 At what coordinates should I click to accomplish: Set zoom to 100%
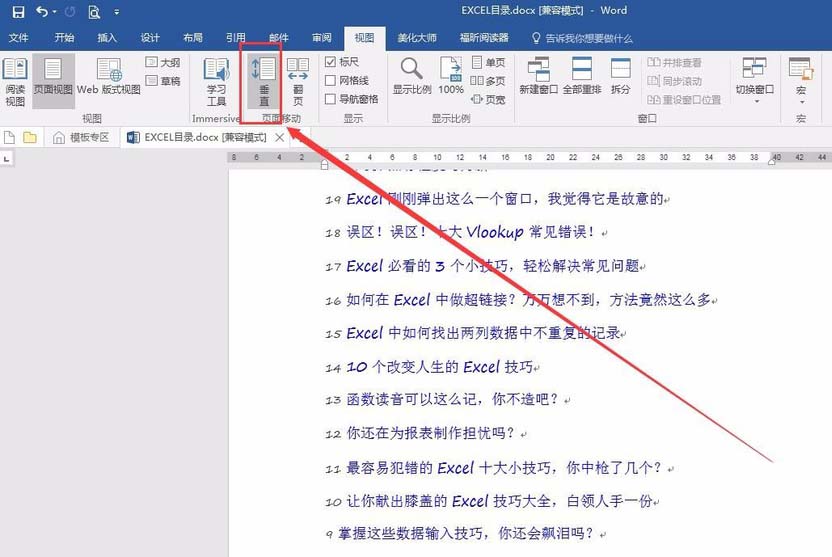(450, 76)
